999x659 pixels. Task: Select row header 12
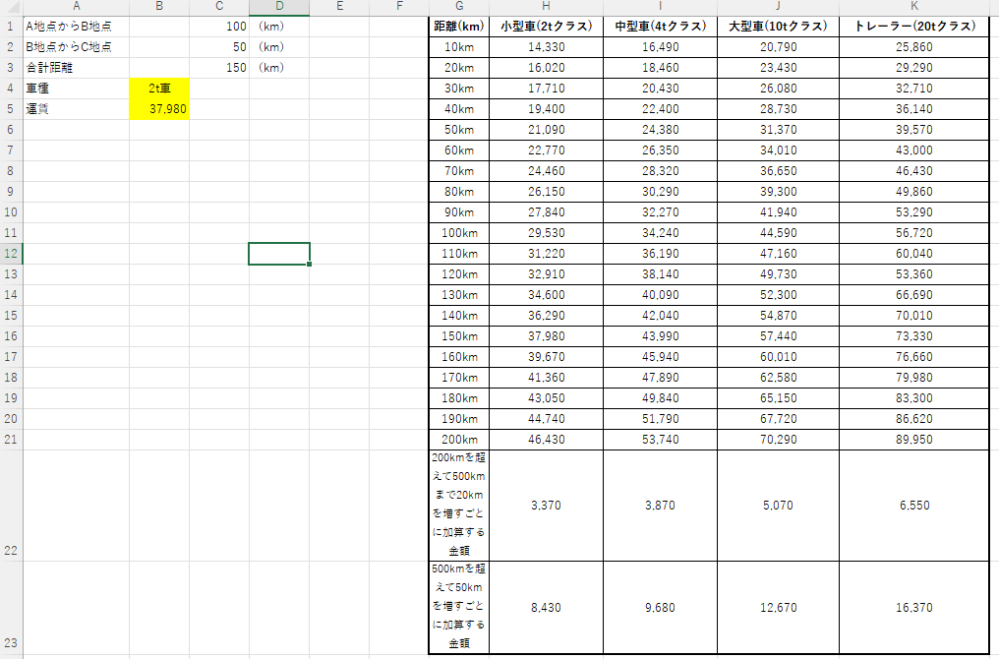10,253
